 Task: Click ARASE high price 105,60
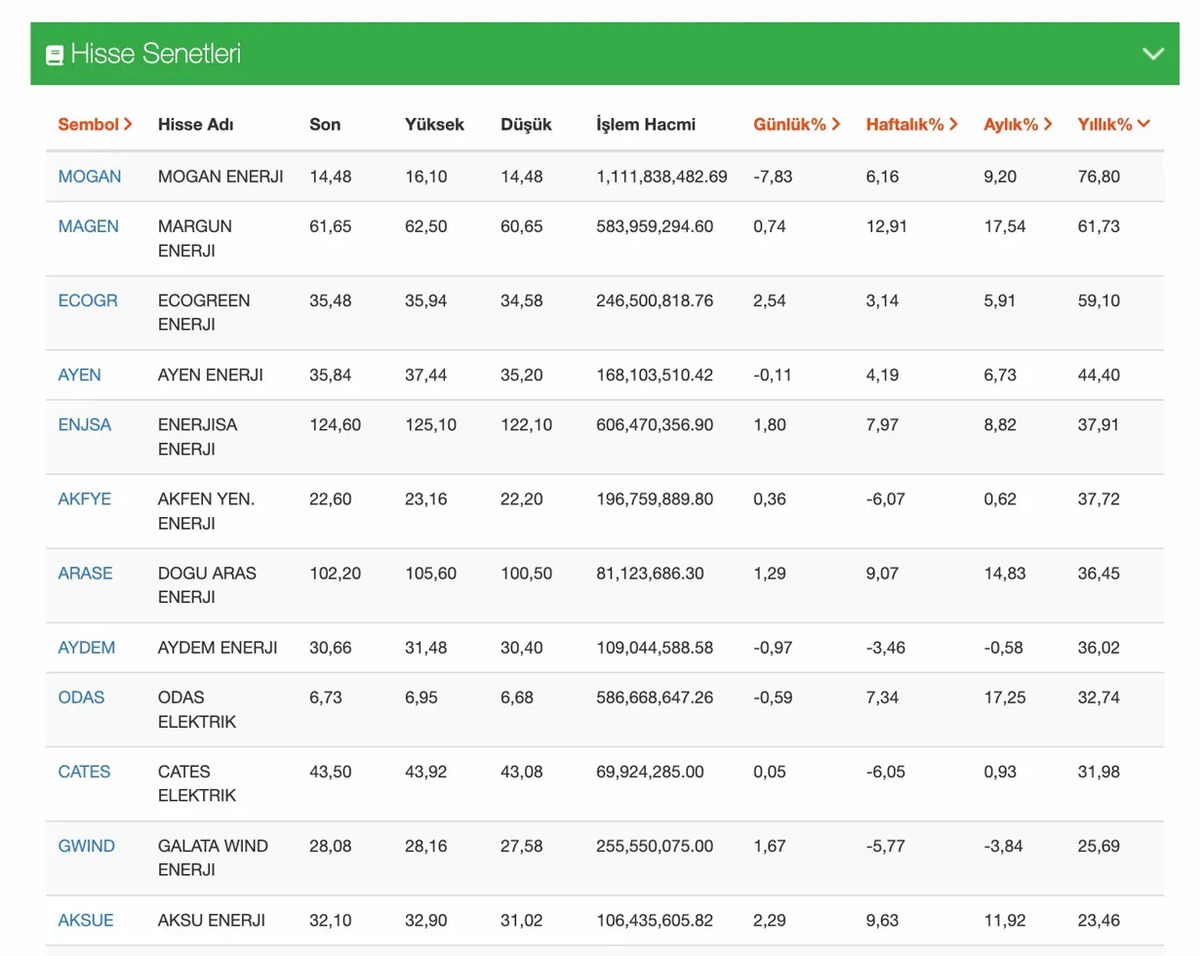[431, 573]
